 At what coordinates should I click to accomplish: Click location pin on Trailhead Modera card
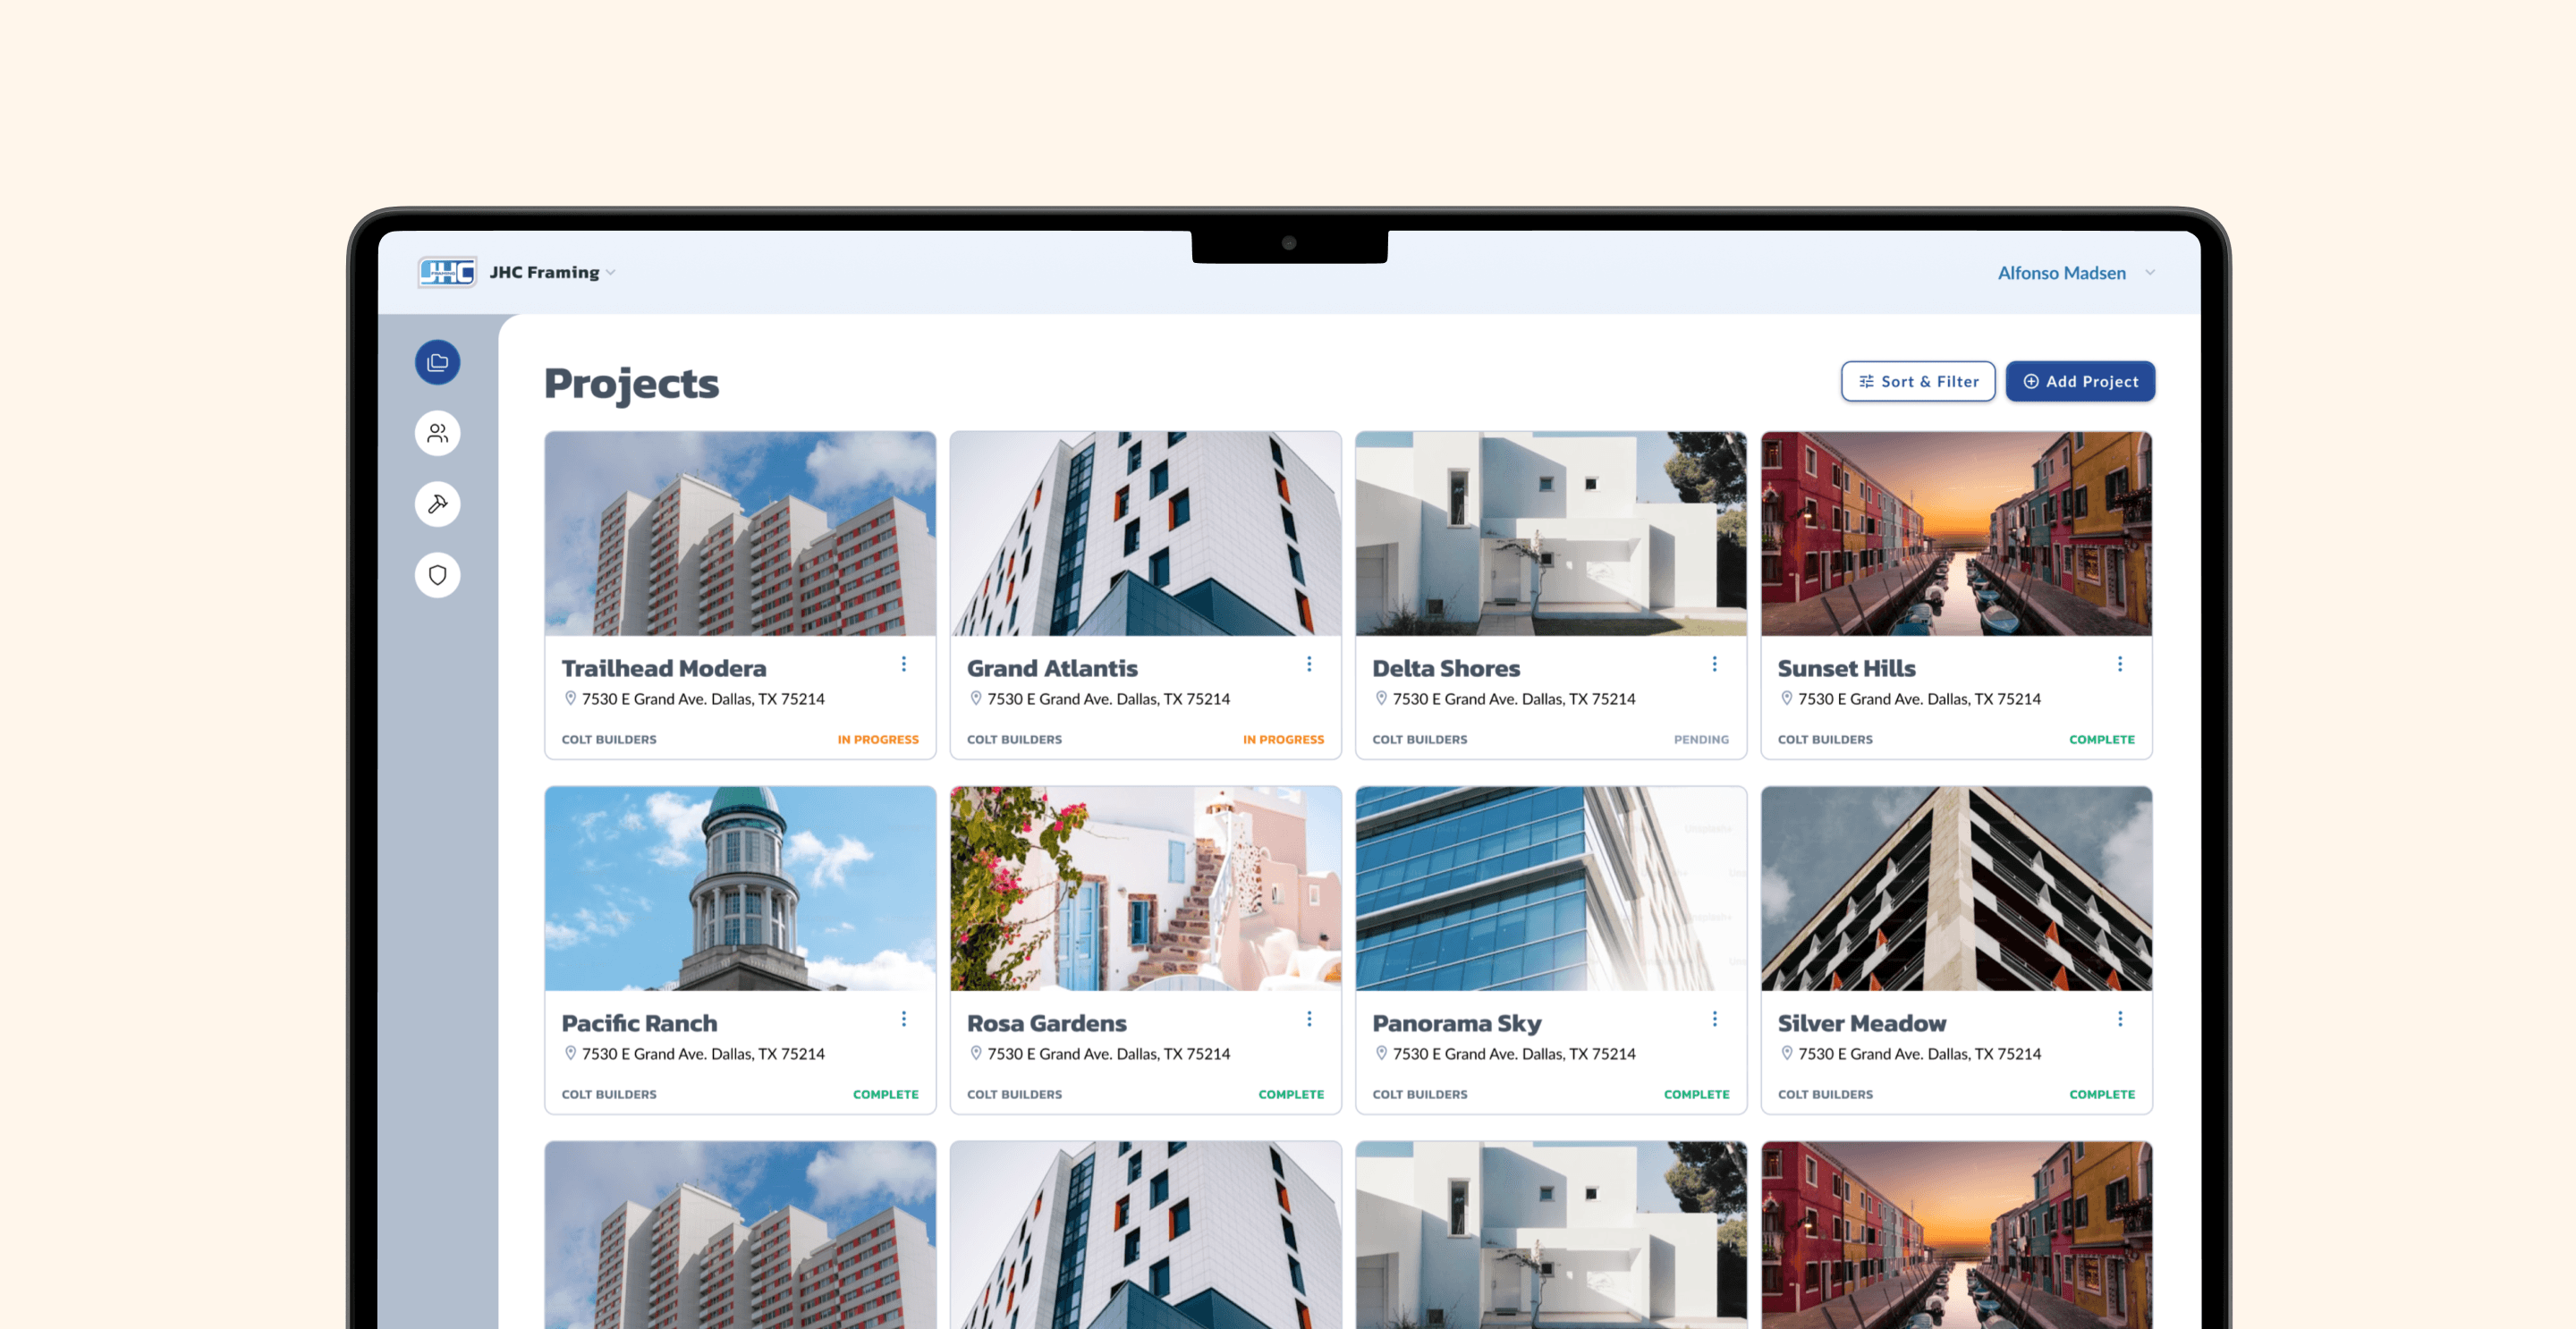(570, 698)
